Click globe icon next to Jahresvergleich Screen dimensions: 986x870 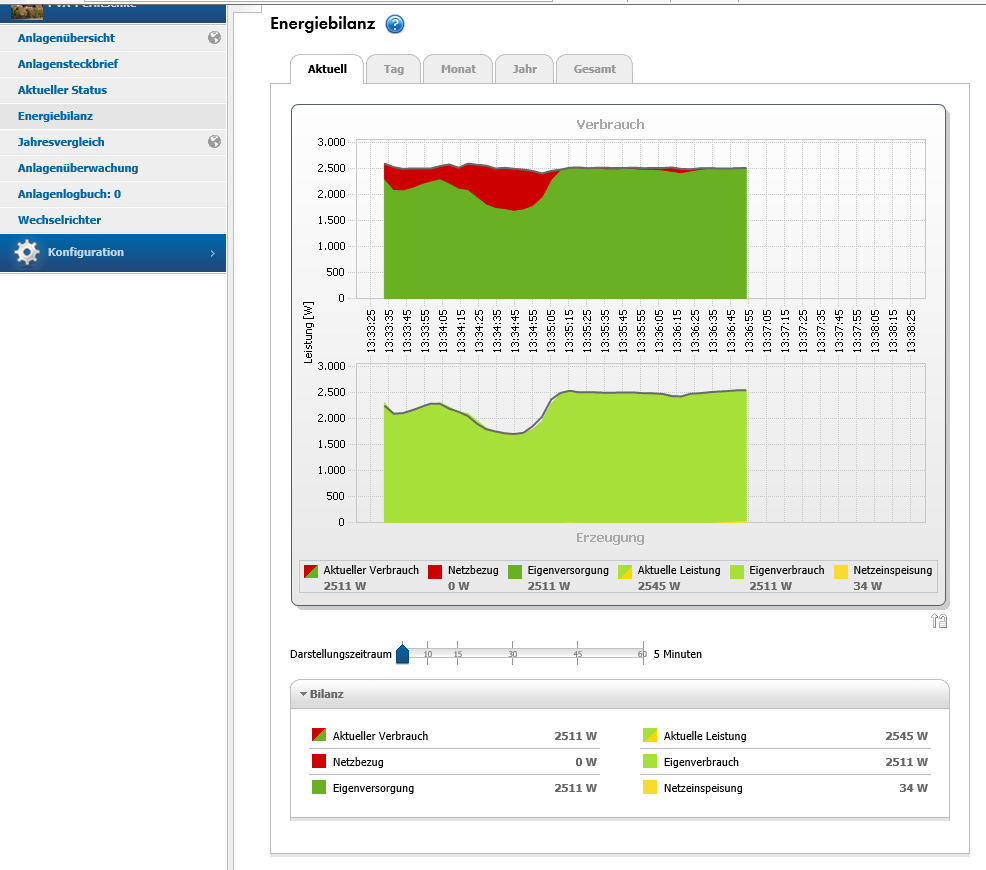(x=214, y=142)
